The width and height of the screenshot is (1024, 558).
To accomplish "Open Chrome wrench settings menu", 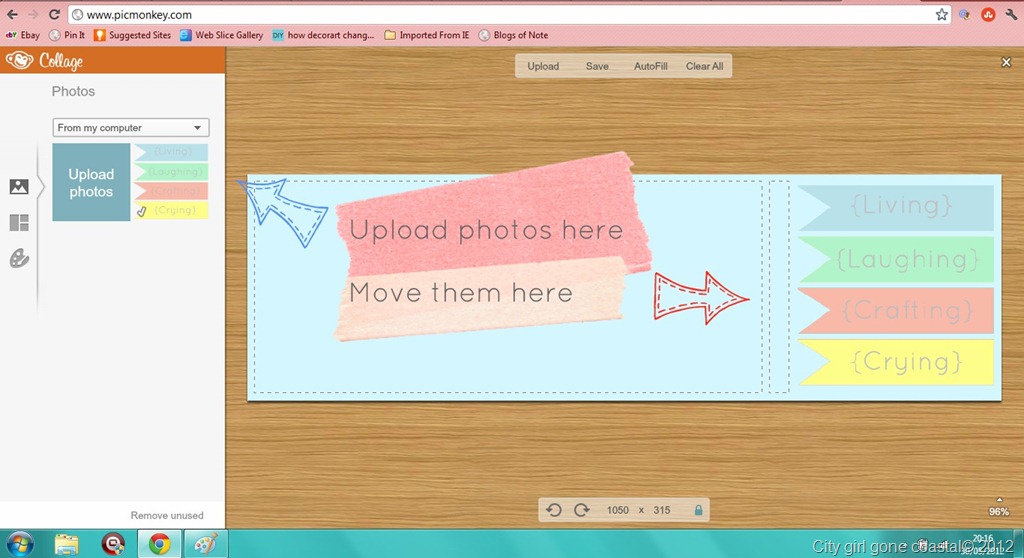I will [x=1012, y=14].
